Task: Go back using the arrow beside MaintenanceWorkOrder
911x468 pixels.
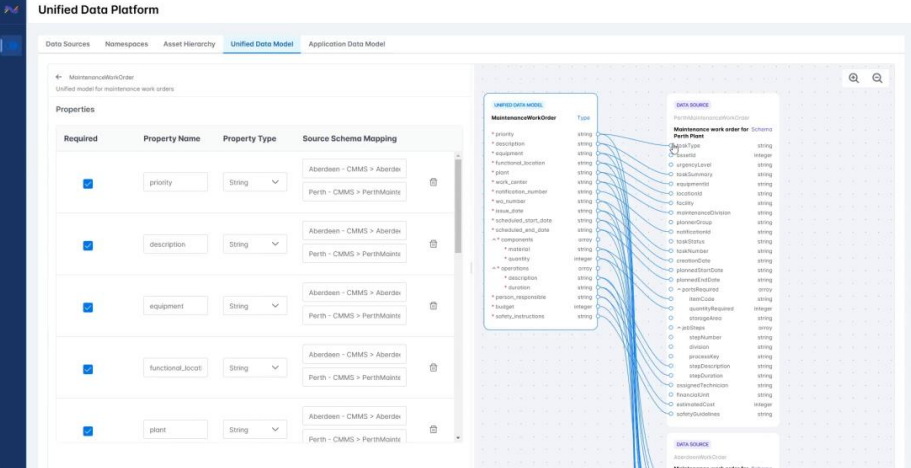Action: (59, 77)
